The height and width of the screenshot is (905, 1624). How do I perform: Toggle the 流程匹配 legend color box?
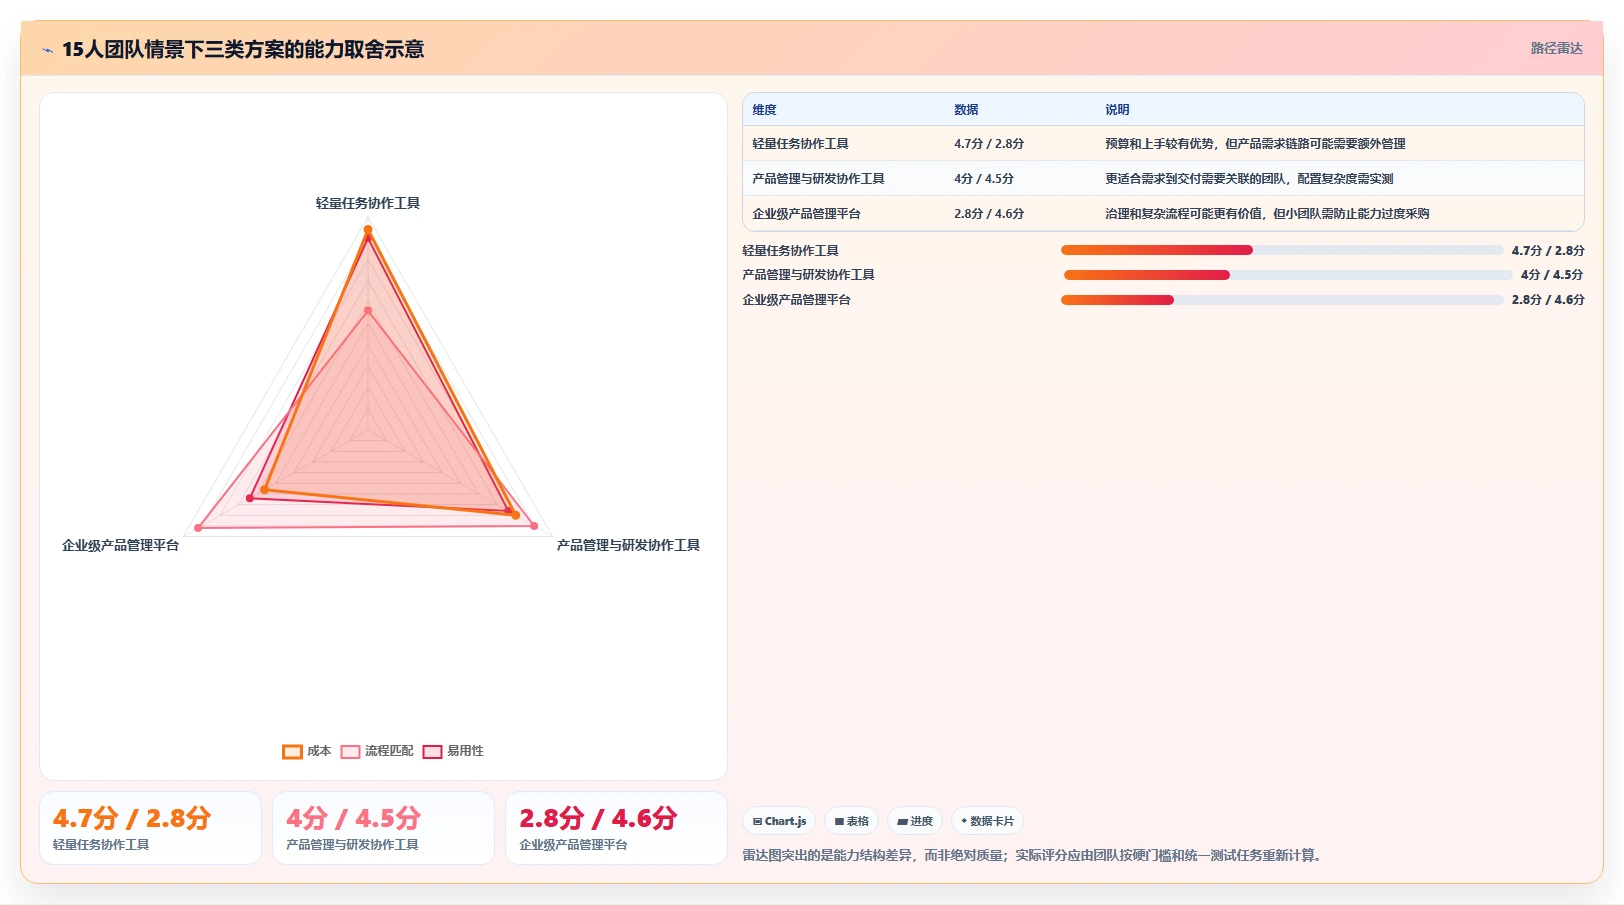[350, 752]
